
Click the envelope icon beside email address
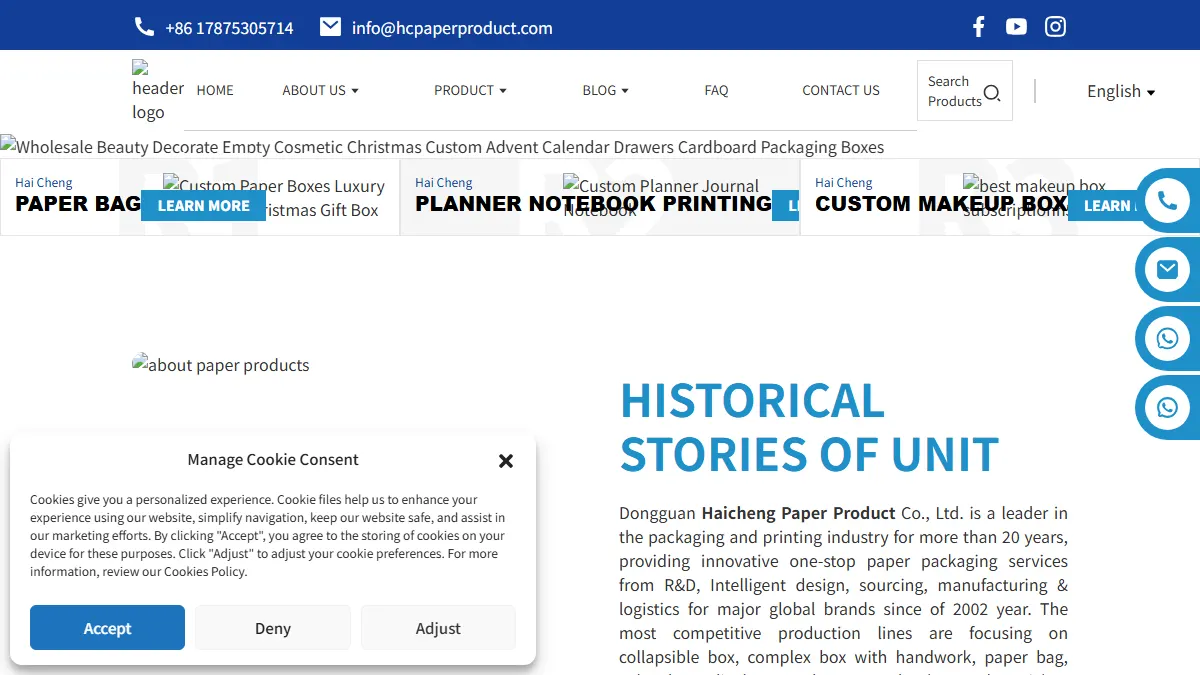[330, 27]
